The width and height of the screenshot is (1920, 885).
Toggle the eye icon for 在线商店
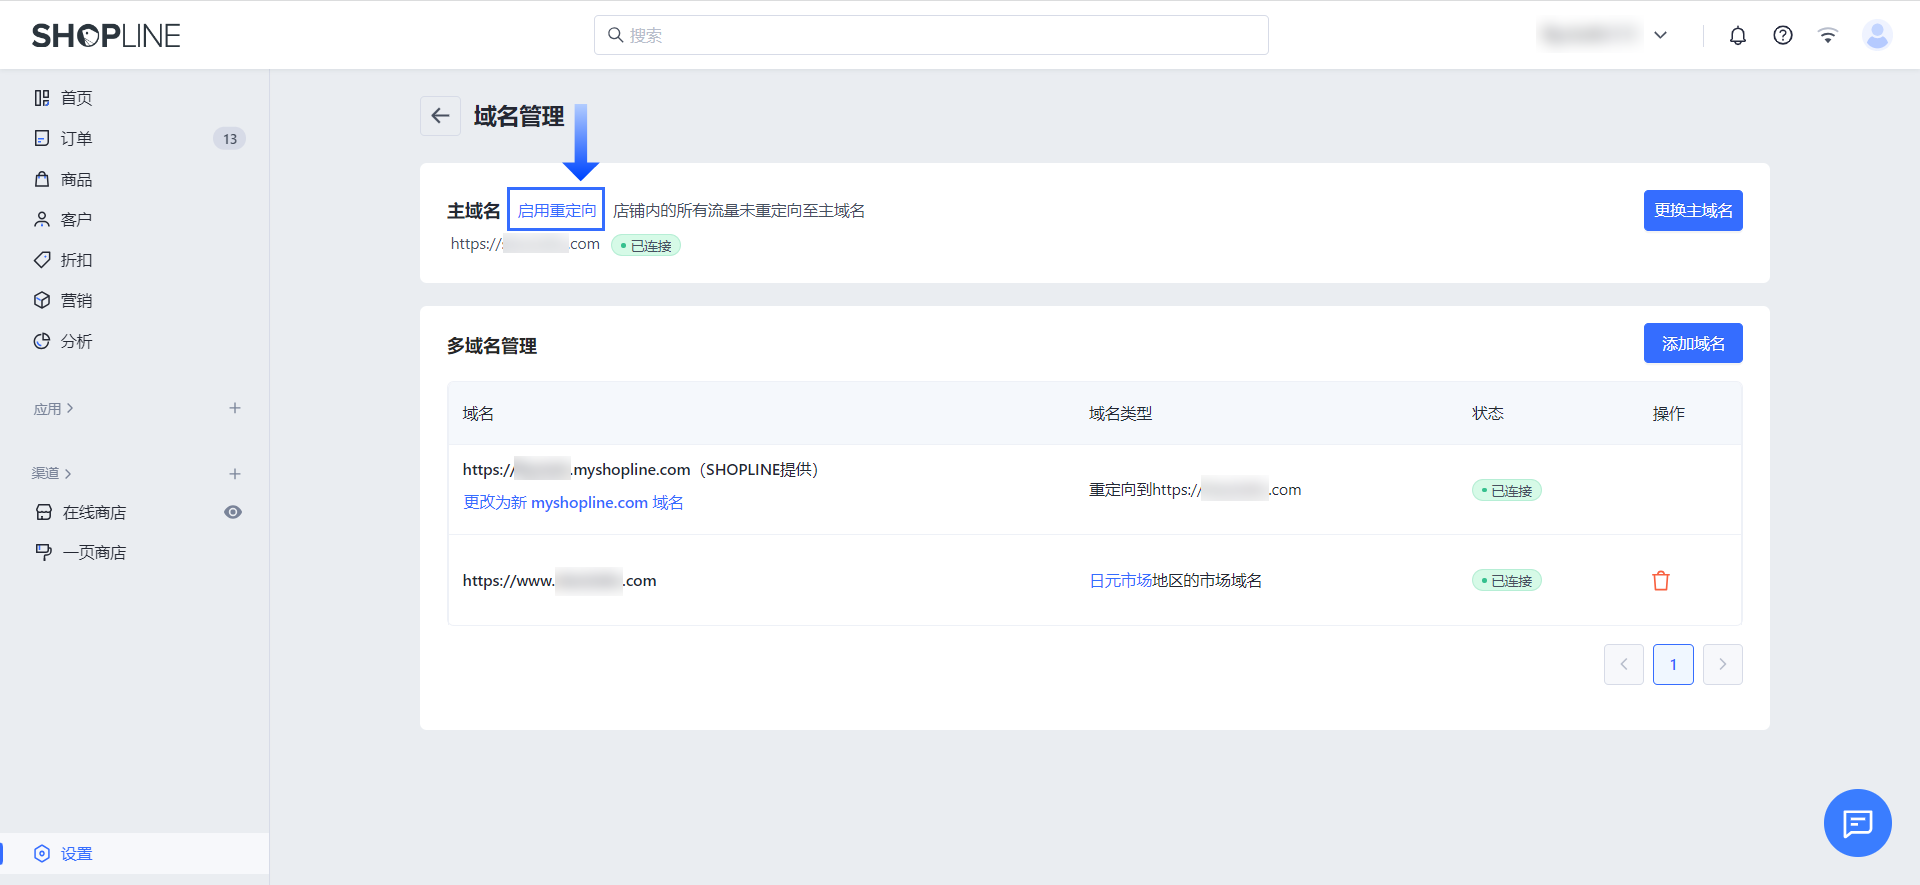pos(233,512)
